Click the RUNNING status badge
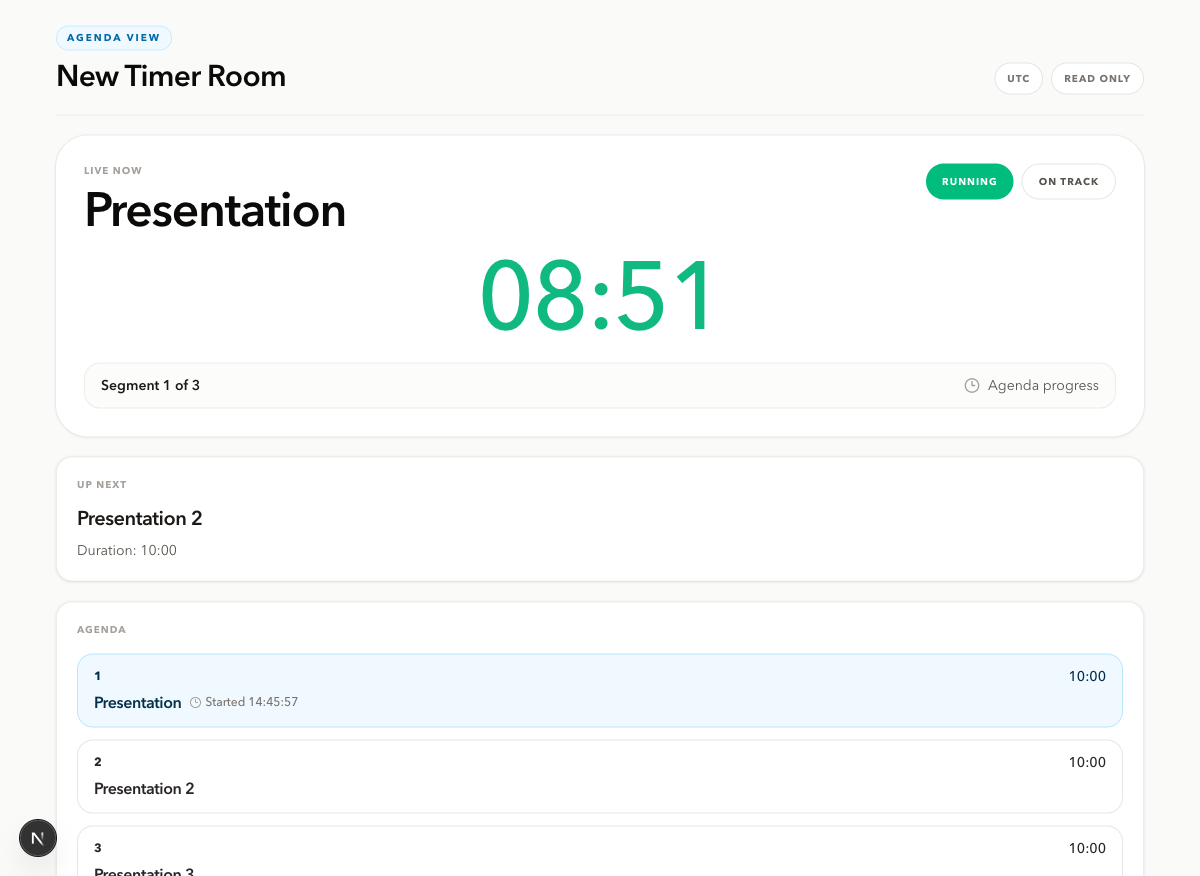This screenshot has width=1200, height=876. point(969,182)
